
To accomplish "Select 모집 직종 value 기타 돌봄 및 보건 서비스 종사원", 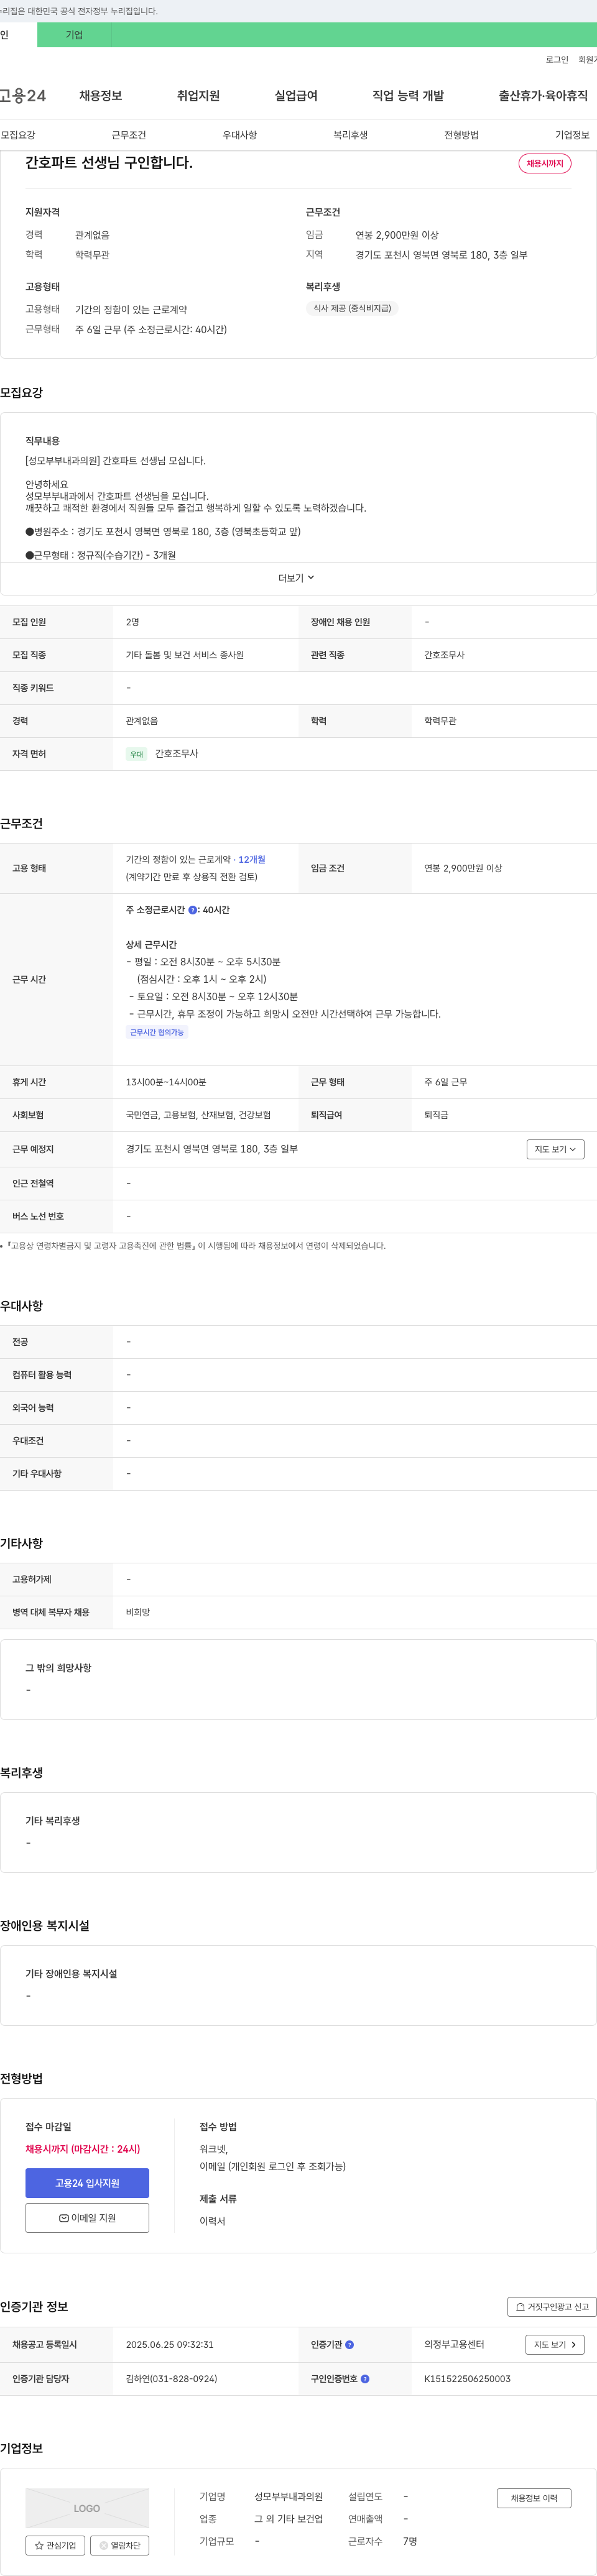I will click(185, 655).
